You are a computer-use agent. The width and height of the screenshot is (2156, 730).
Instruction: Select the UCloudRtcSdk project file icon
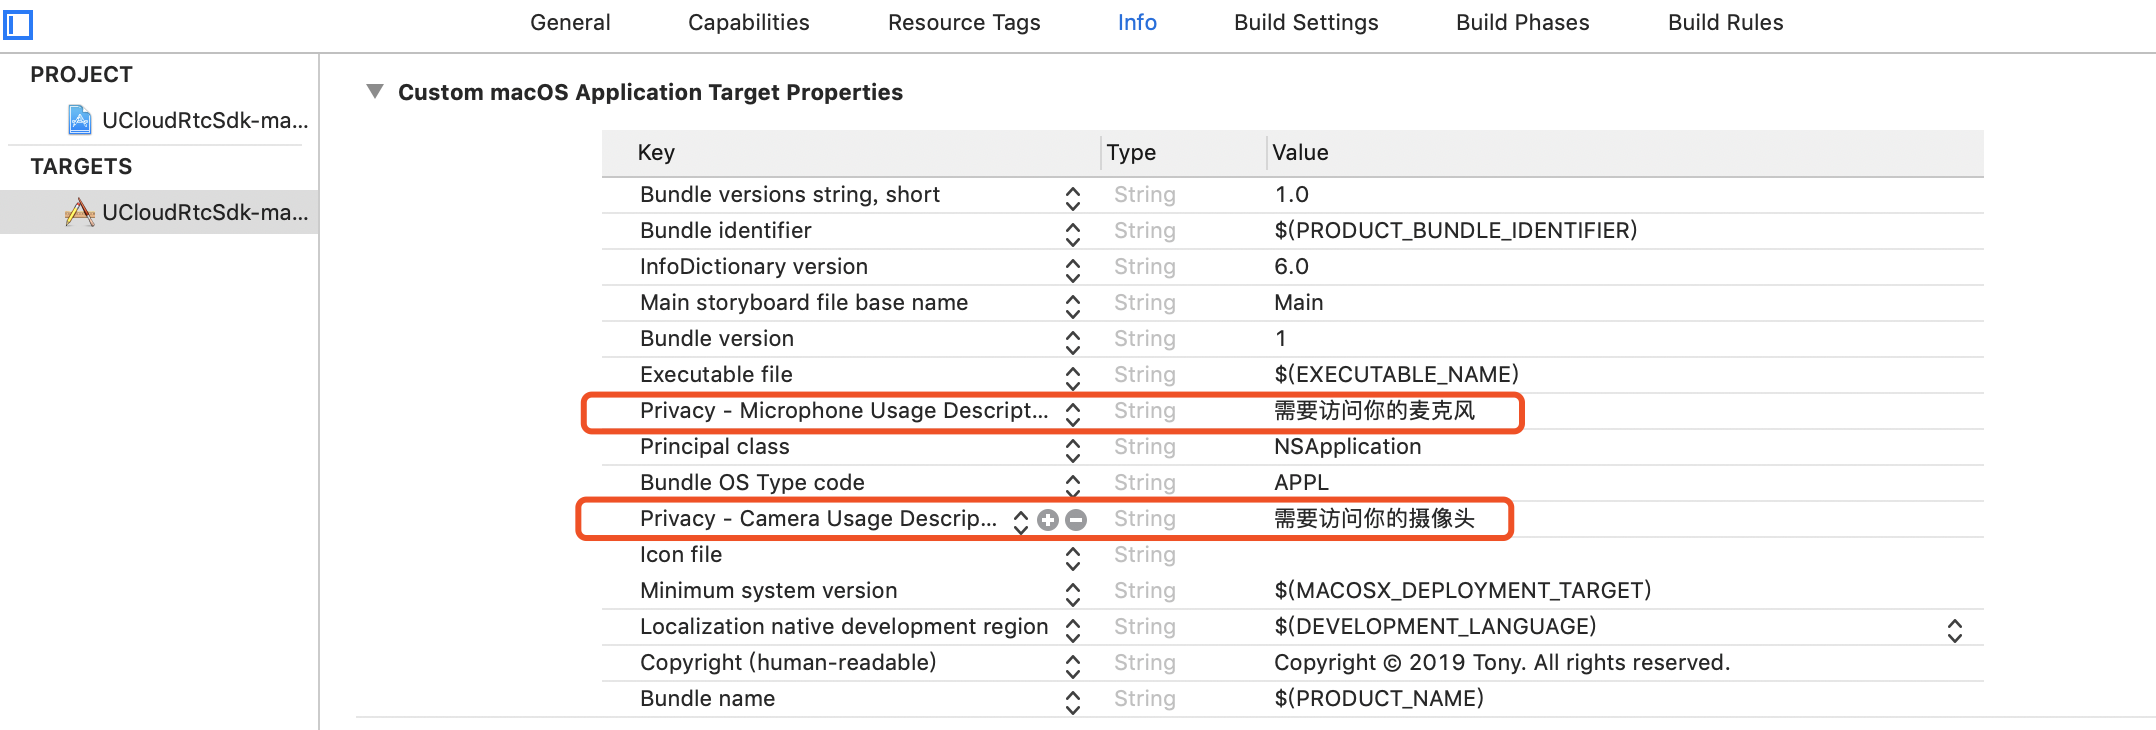point(80,121)
